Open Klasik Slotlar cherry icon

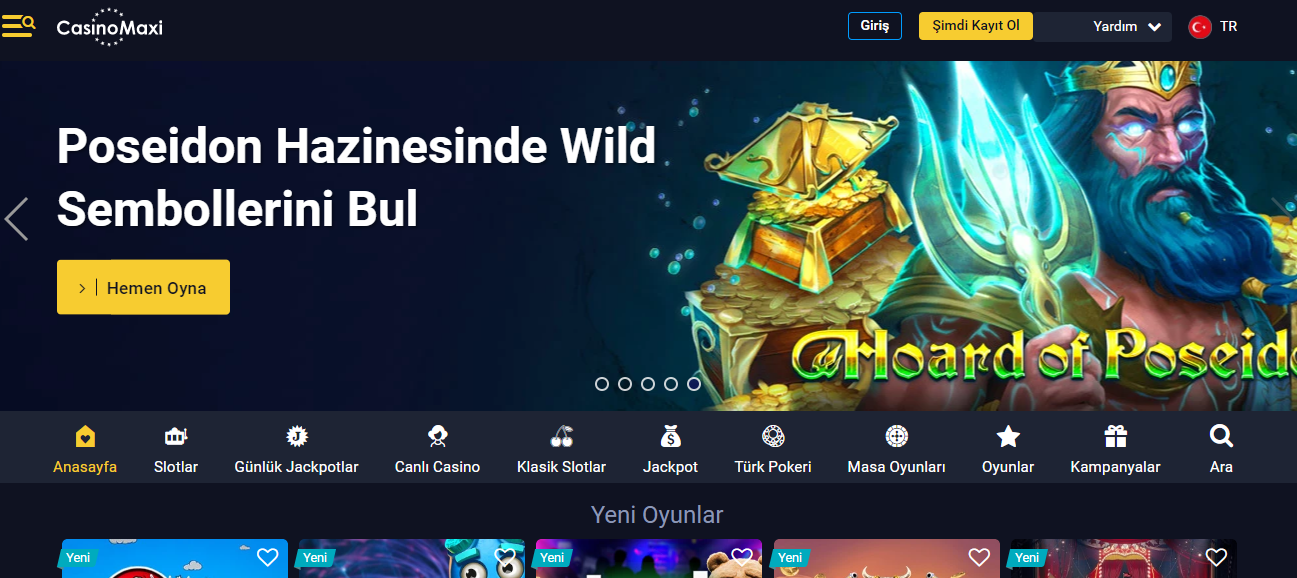[x=562, y=437]
